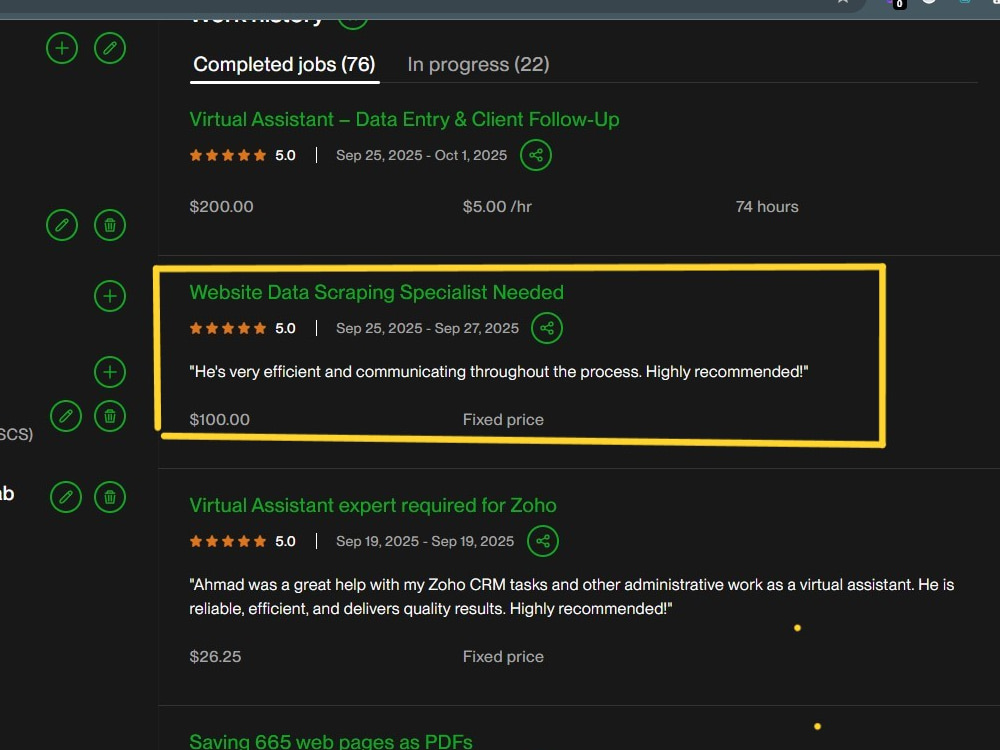Viewport: 1000px width, 750px height.
Task: Click the 'SCS)' text in the sidebar
Action: click(17, 434)
